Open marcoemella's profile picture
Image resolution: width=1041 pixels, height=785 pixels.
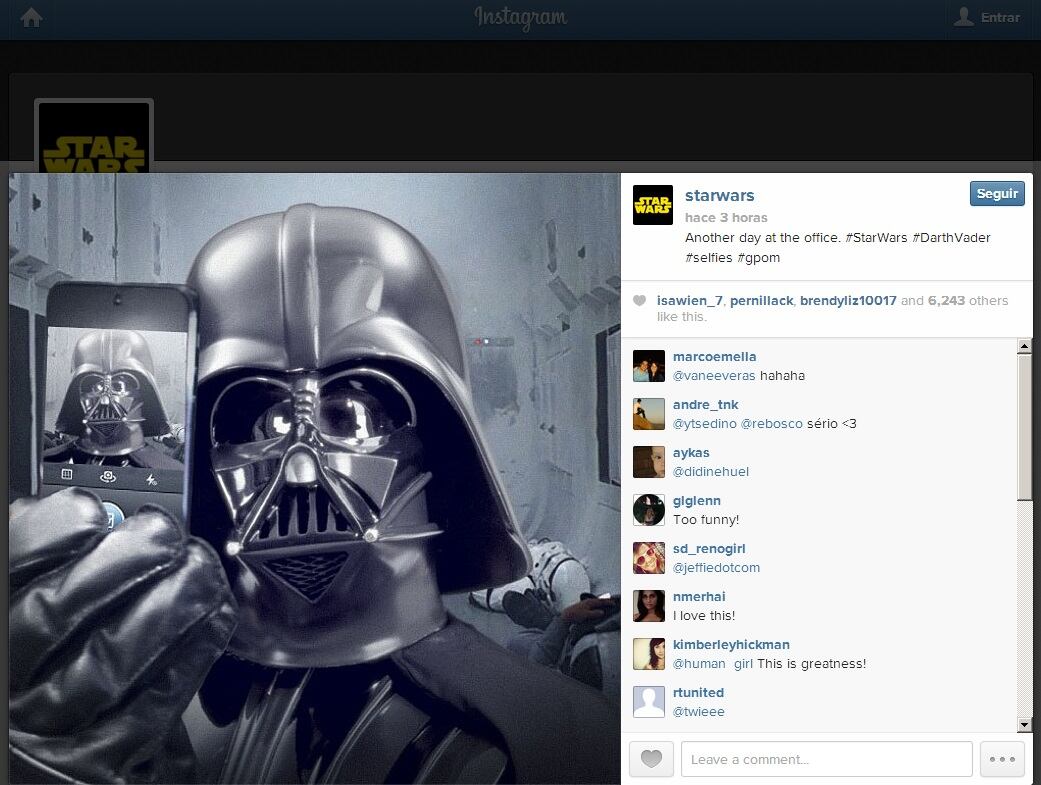point(649,366)
